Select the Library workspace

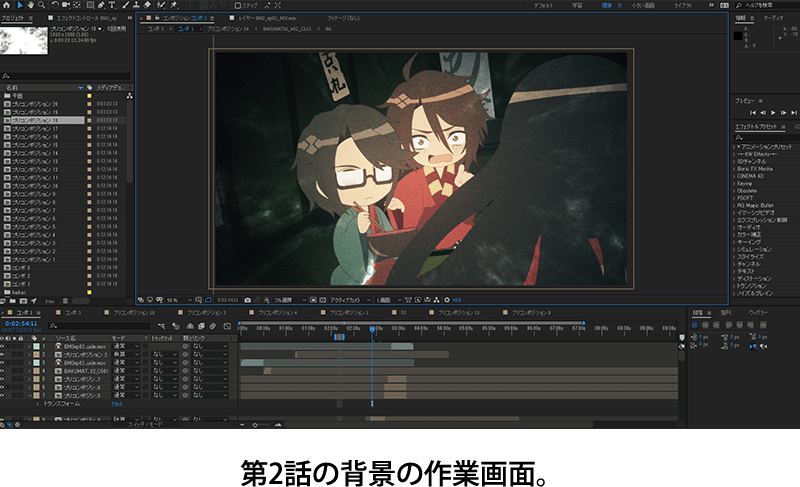point(683,5)
